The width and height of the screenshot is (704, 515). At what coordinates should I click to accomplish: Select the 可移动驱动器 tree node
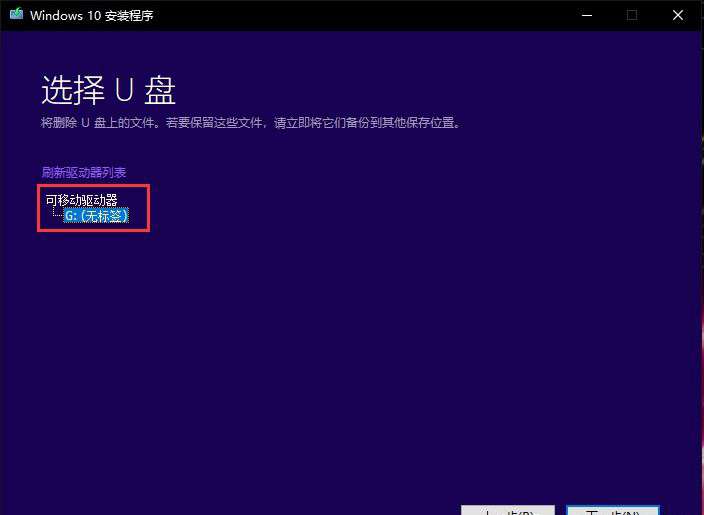81,200
